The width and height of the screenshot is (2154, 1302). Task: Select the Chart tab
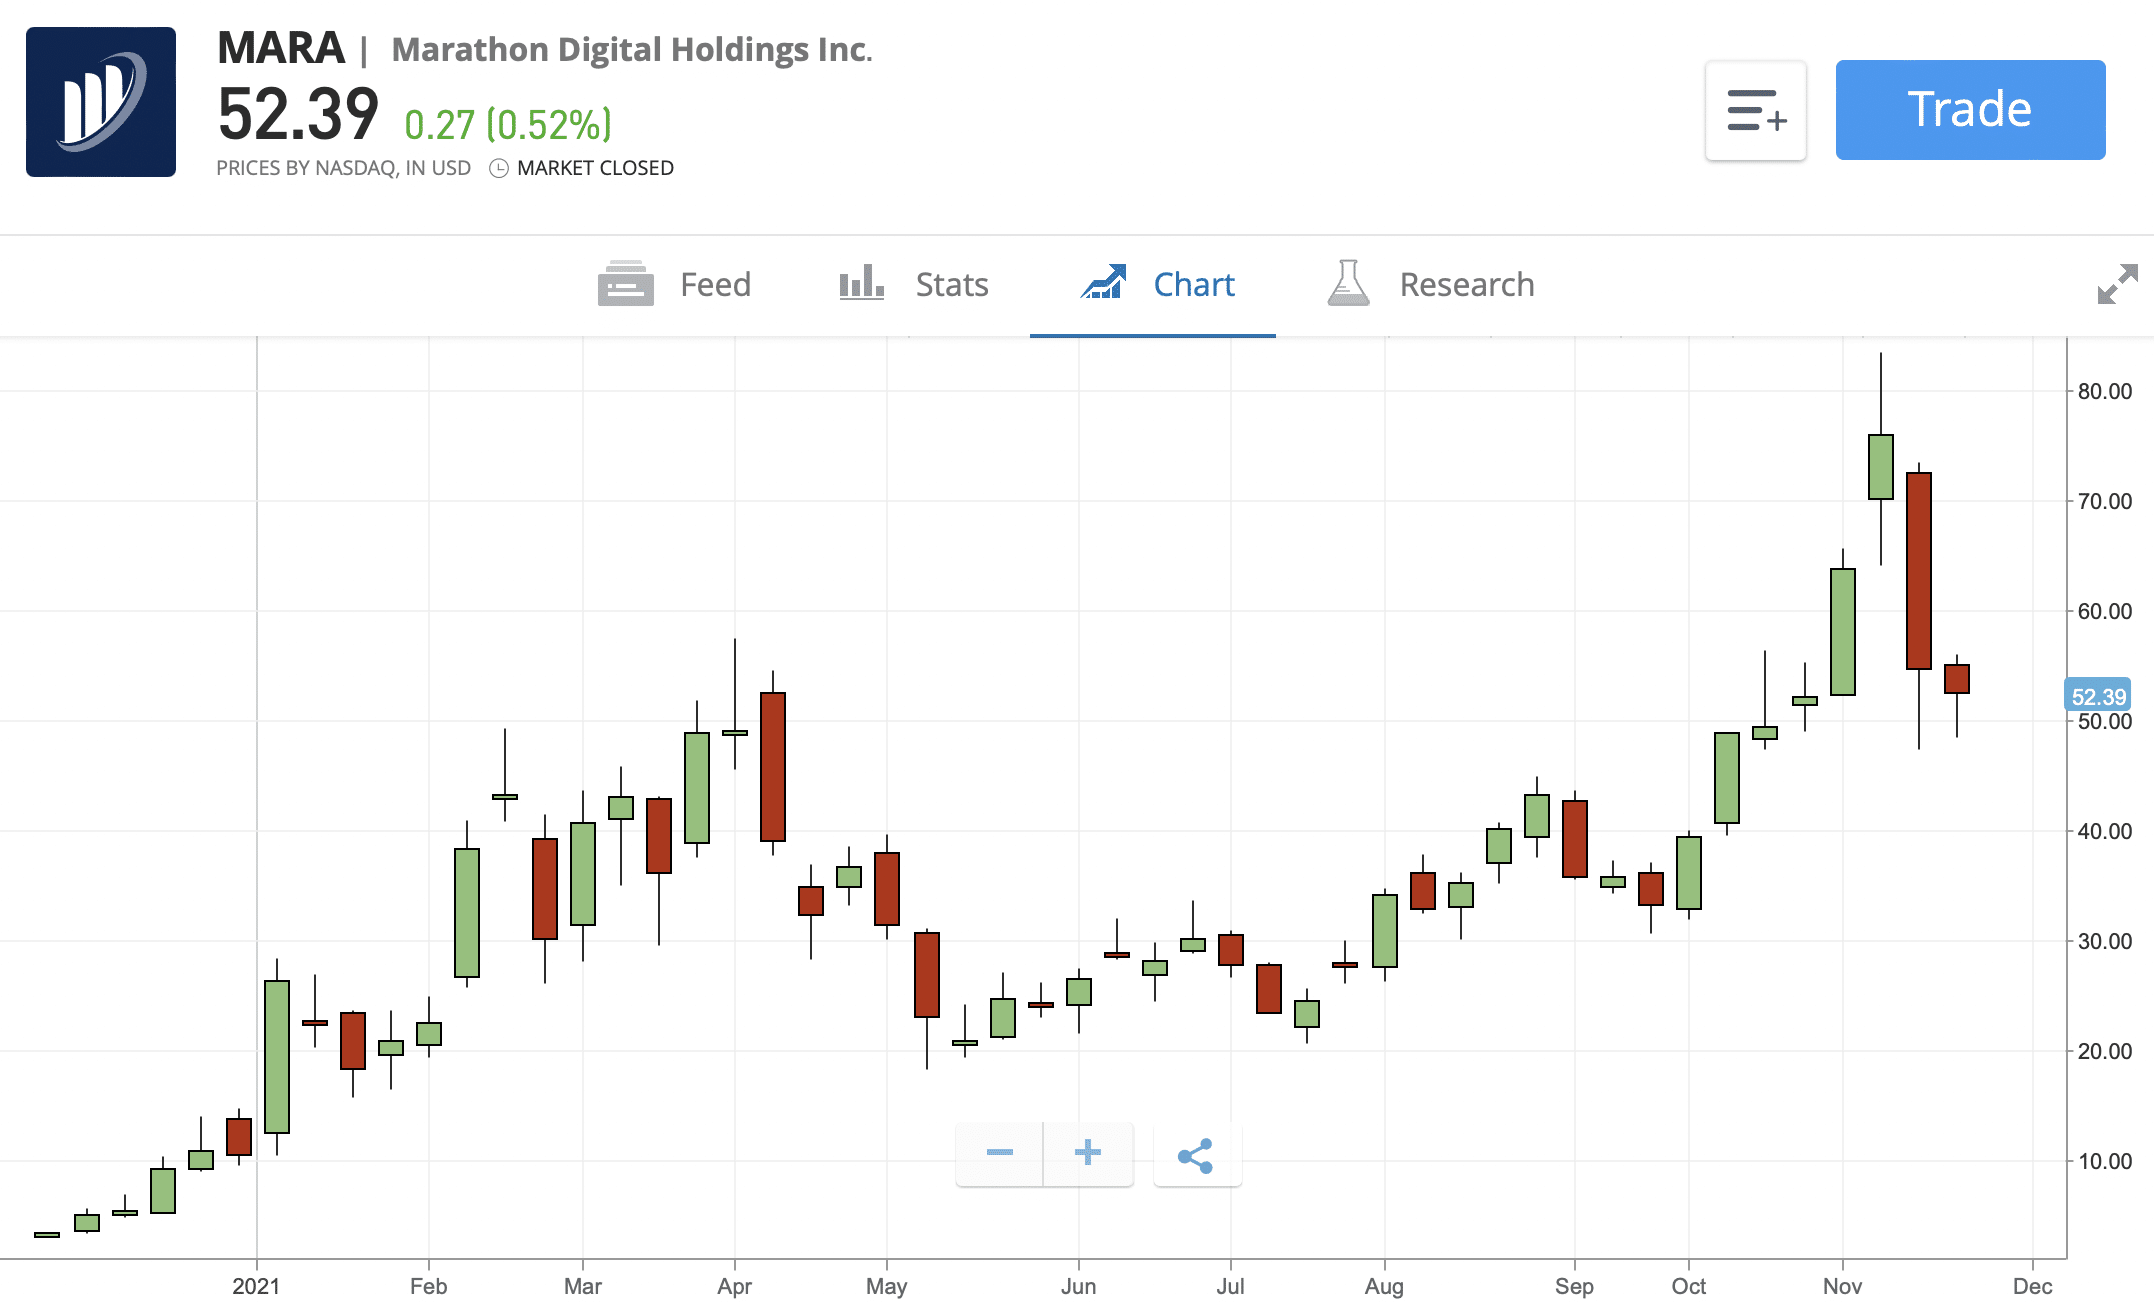coord(1153,285)
